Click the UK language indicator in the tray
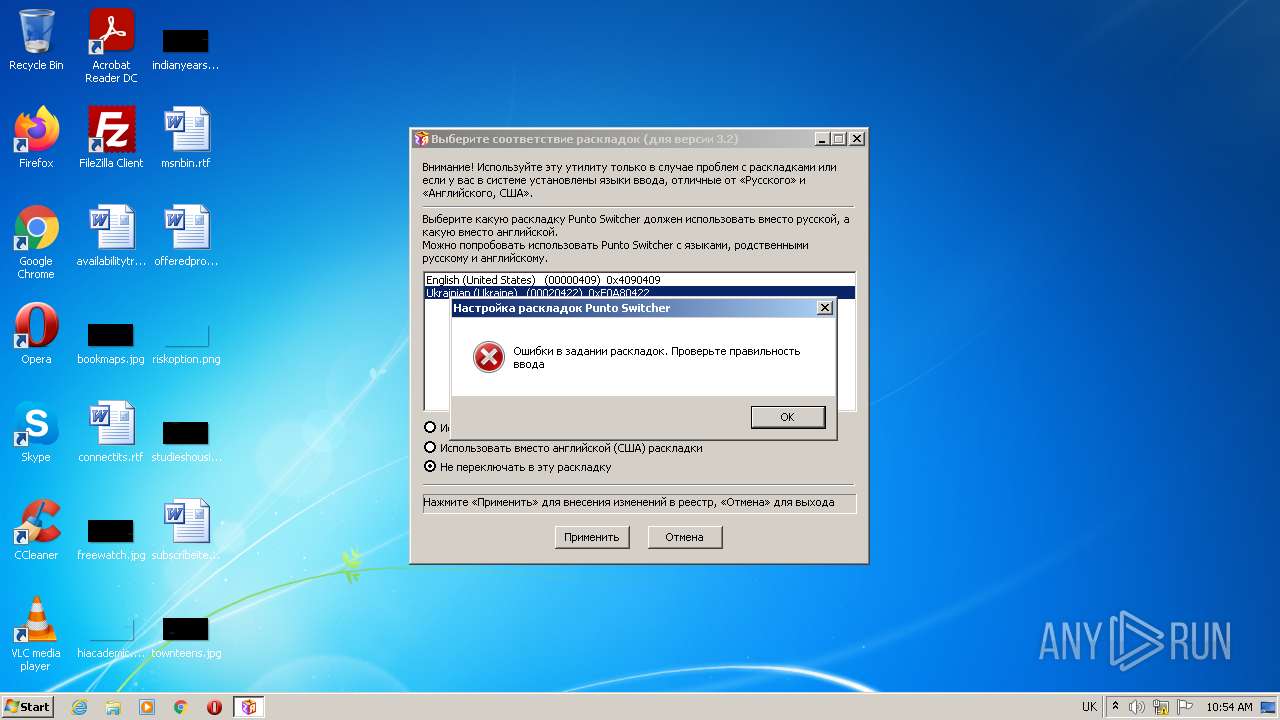1280x720 pixels. point(1089,707)
